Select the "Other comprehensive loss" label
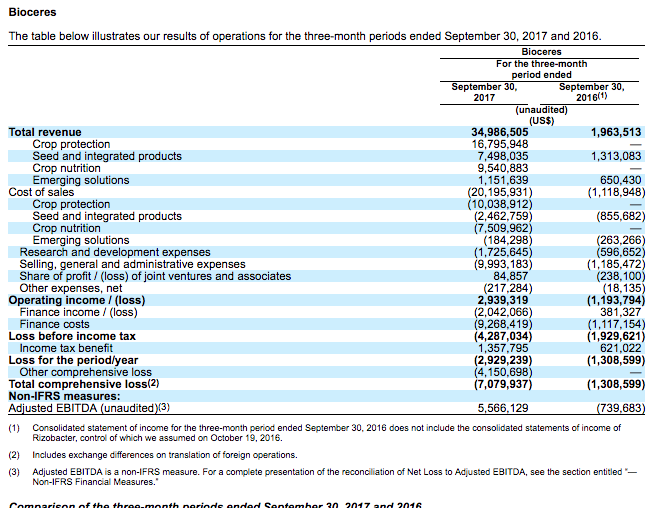 [85, 372]
